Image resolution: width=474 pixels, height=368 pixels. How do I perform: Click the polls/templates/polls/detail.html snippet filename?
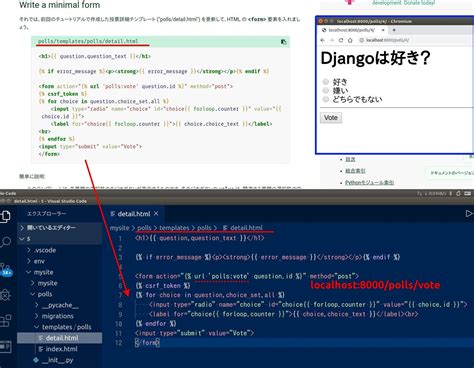point(88,41)
